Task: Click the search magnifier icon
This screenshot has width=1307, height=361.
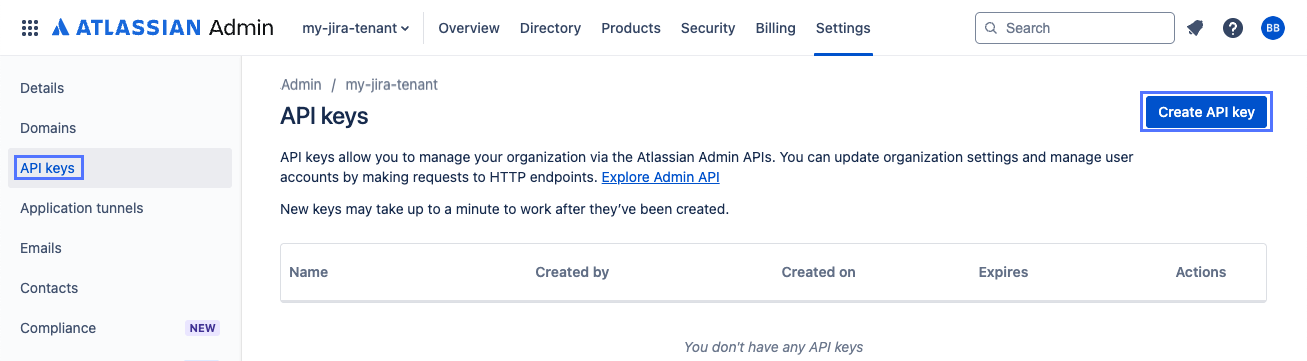Action: (991, 28)
